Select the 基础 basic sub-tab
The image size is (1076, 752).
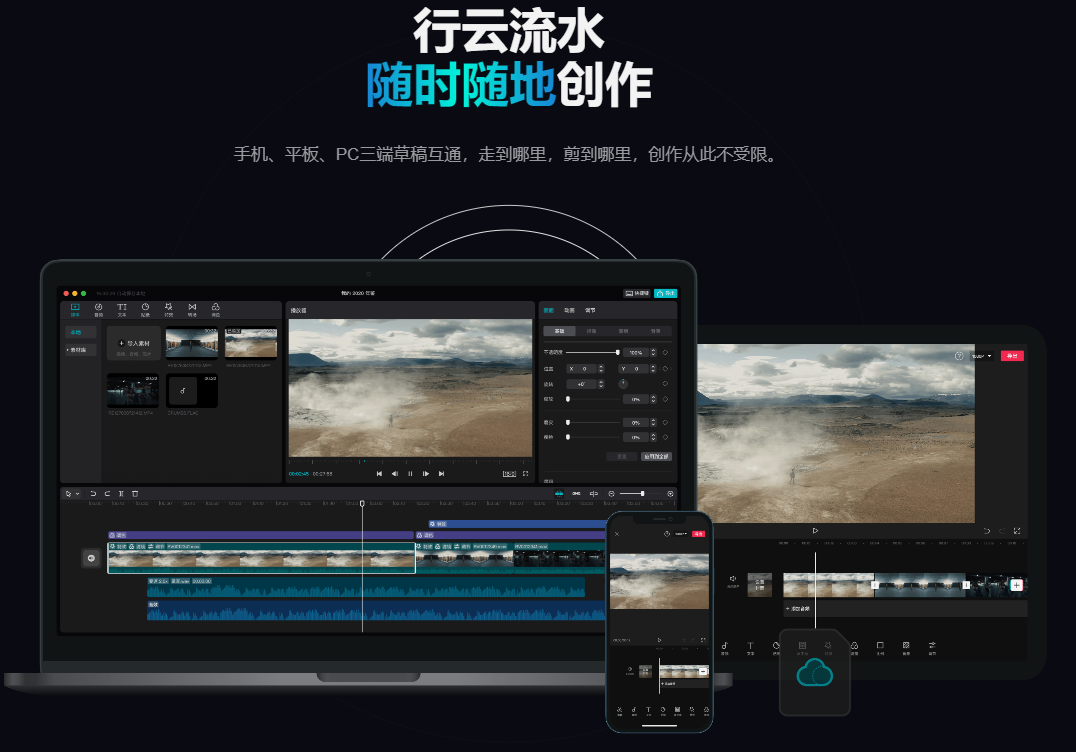559,331
